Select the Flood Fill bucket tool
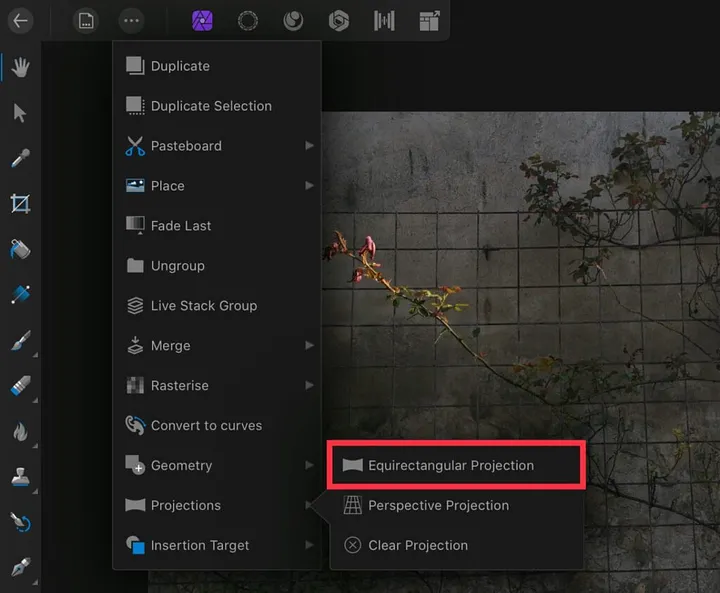720x593 pixels. coord(20,249)
